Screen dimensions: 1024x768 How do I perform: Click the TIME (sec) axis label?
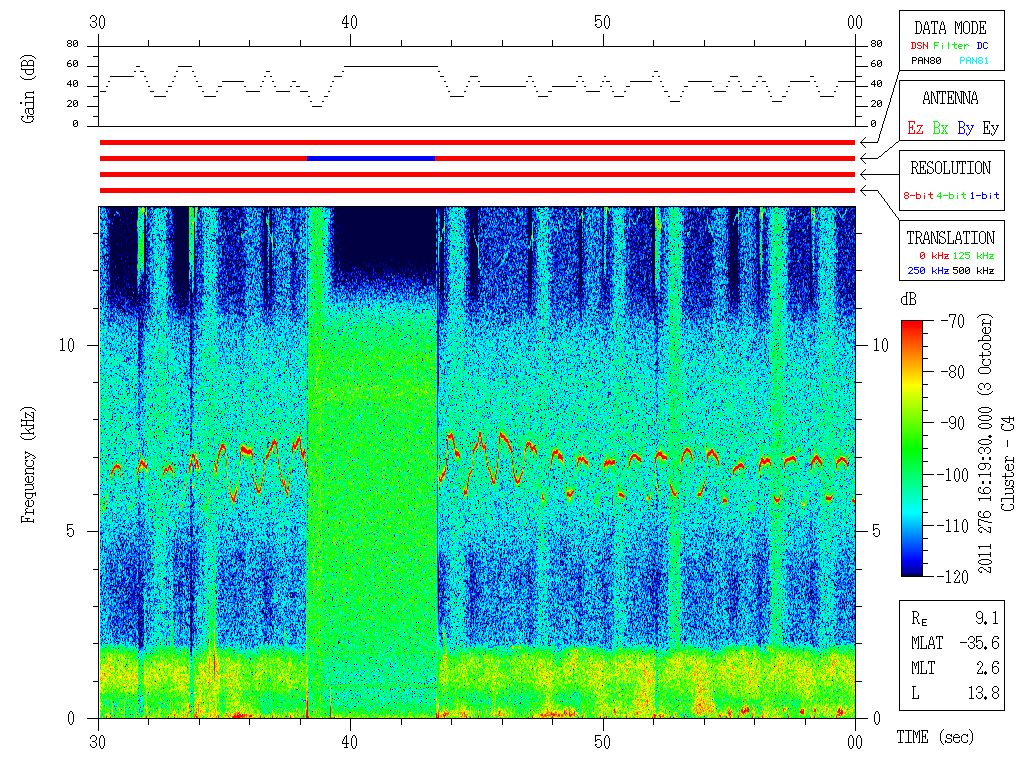coord(935,737)
